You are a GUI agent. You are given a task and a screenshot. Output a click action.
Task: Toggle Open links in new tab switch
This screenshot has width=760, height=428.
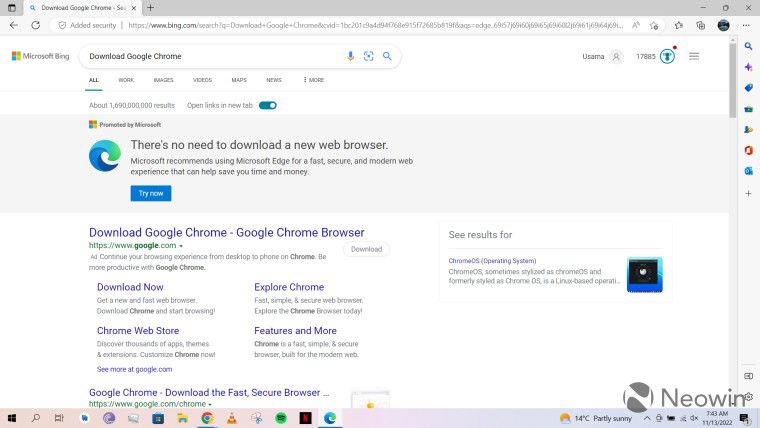[268, 106]
